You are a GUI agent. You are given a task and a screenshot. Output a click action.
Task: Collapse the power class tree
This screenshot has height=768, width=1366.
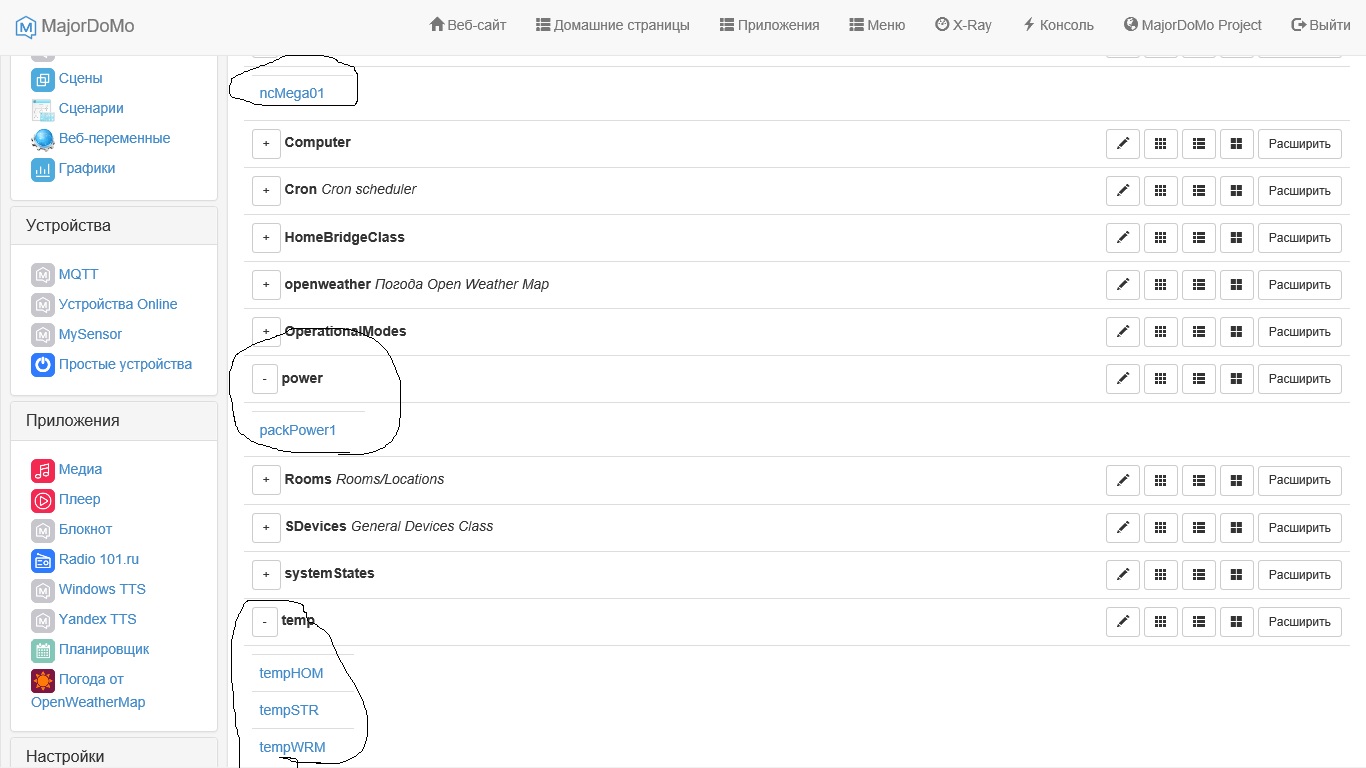click(x=264, y=379)
